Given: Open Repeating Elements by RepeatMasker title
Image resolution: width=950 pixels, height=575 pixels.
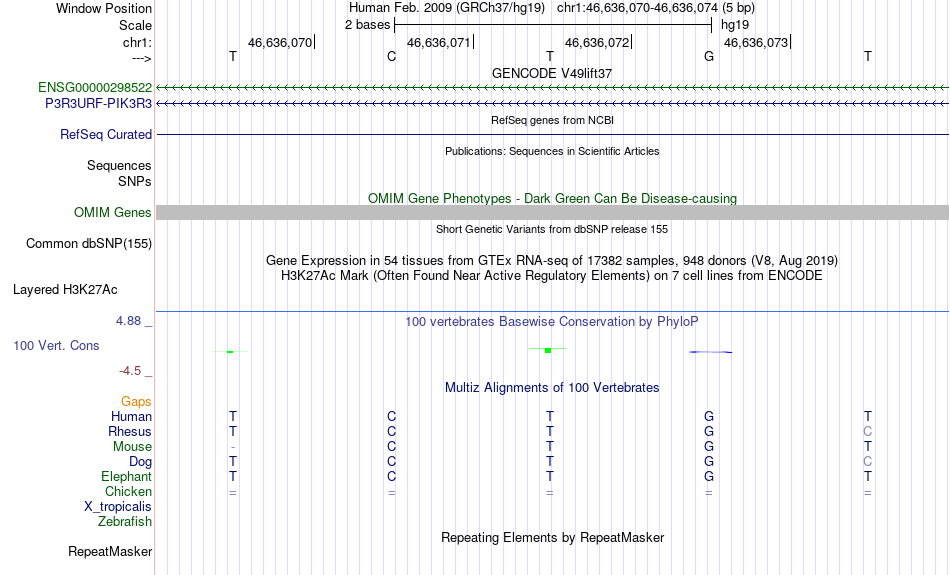Looking at the screenshot, I should (x=552, y=537).
